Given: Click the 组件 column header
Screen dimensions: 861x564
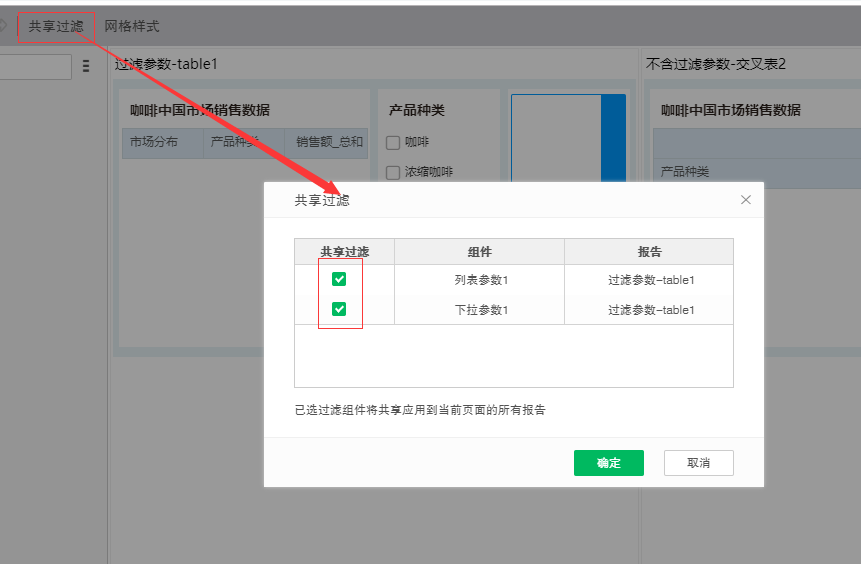Looking at the screenshot, I should pyautogui.click(x=479, y=252).
